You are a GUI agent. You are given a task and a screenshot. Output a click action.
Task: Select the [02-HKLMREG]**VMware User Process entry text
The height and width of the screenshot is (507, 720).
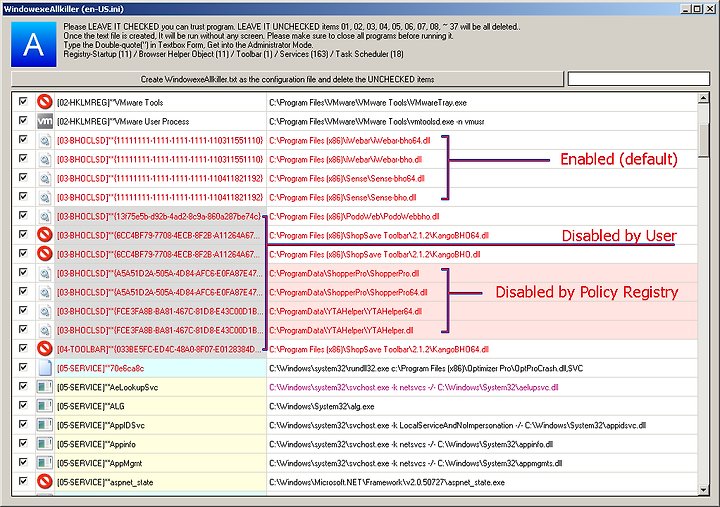[x=123, y=122]
